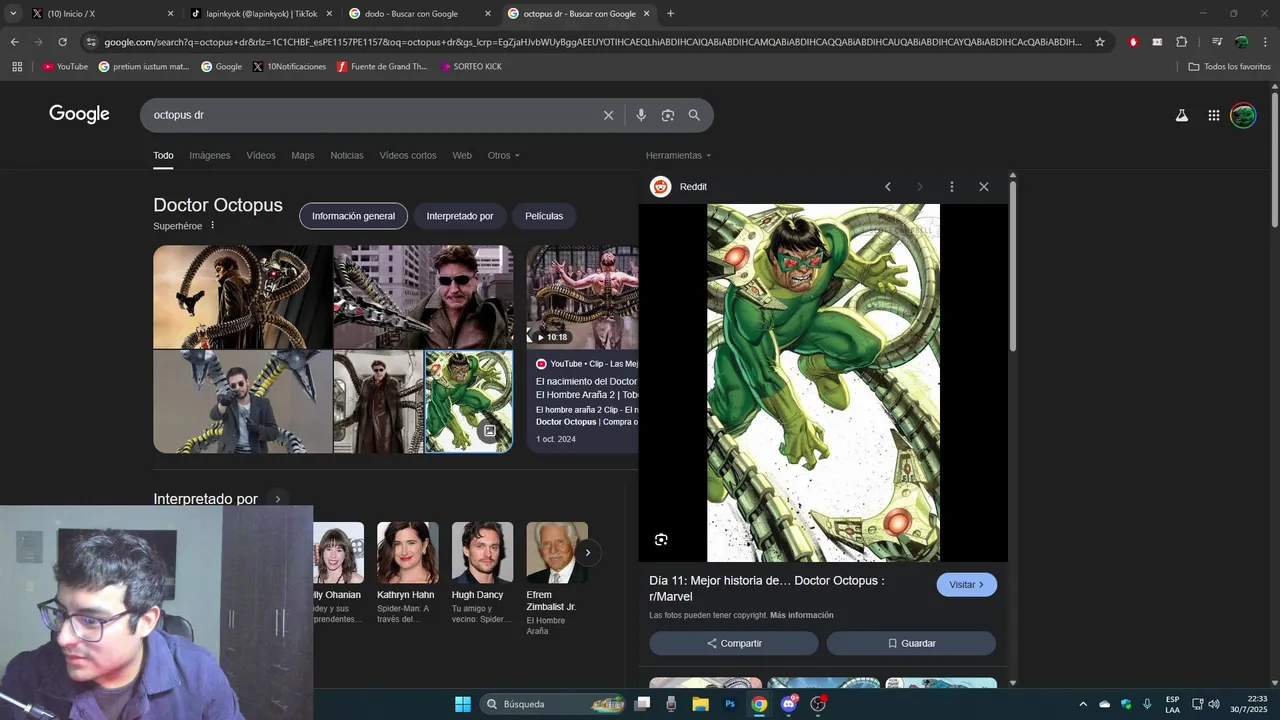1280x720 pixels.
Task: Go back in browser history
Action: point(14,42)
